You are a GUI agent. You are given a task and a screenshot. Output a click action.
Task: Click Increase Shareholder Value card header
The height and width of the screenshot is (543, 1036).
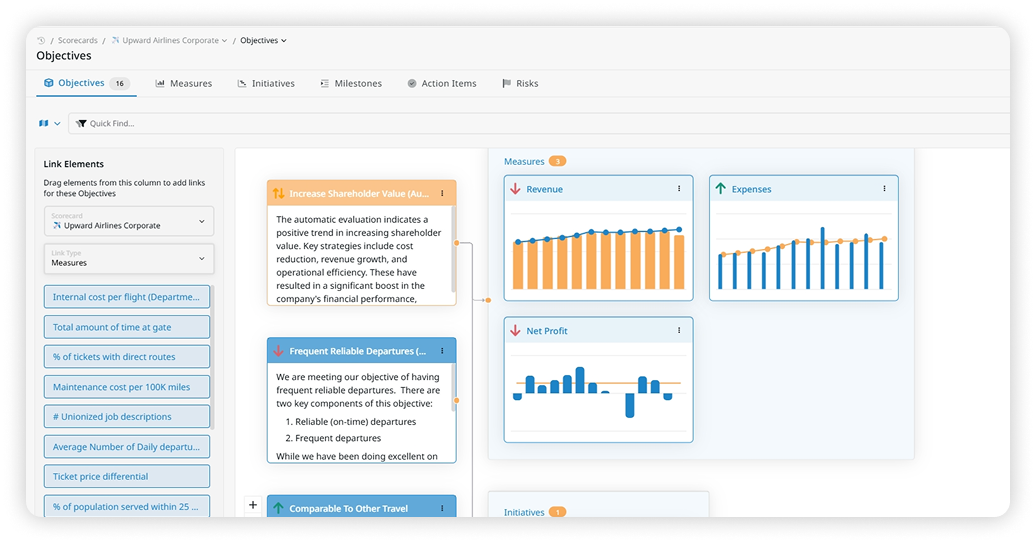click(361, 193)
